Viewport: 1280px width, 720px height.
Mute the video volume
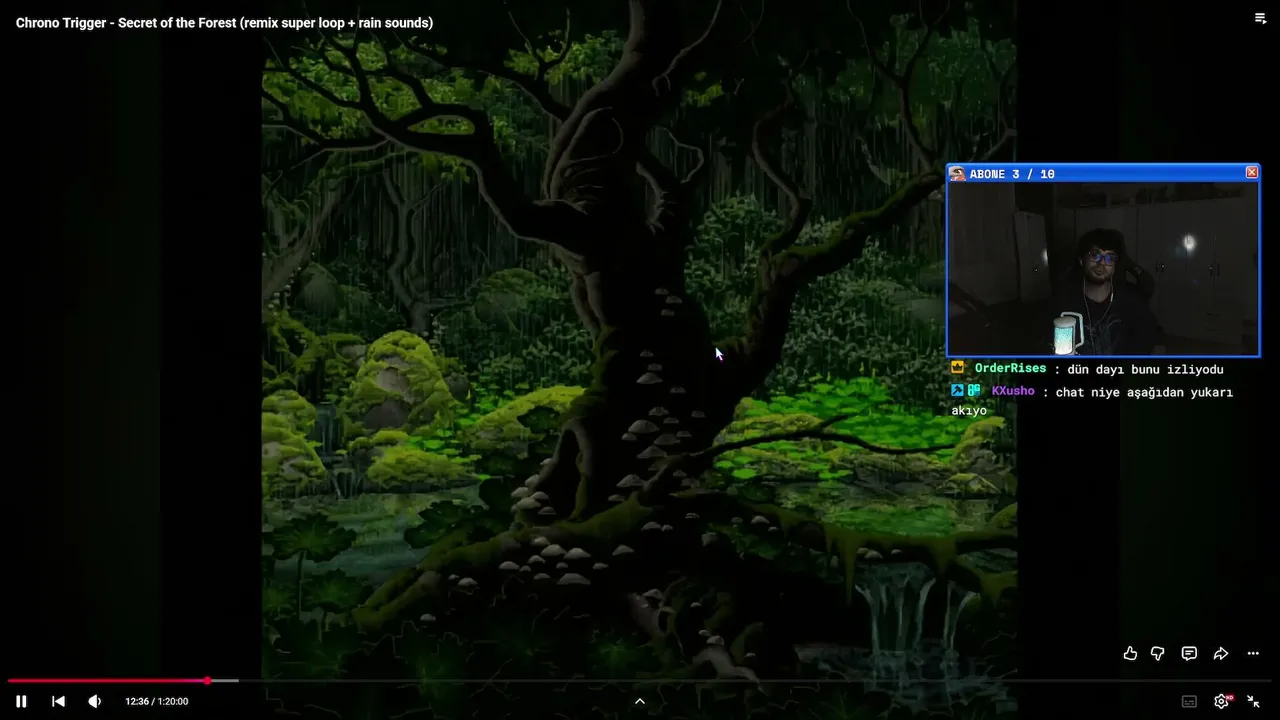95,701
